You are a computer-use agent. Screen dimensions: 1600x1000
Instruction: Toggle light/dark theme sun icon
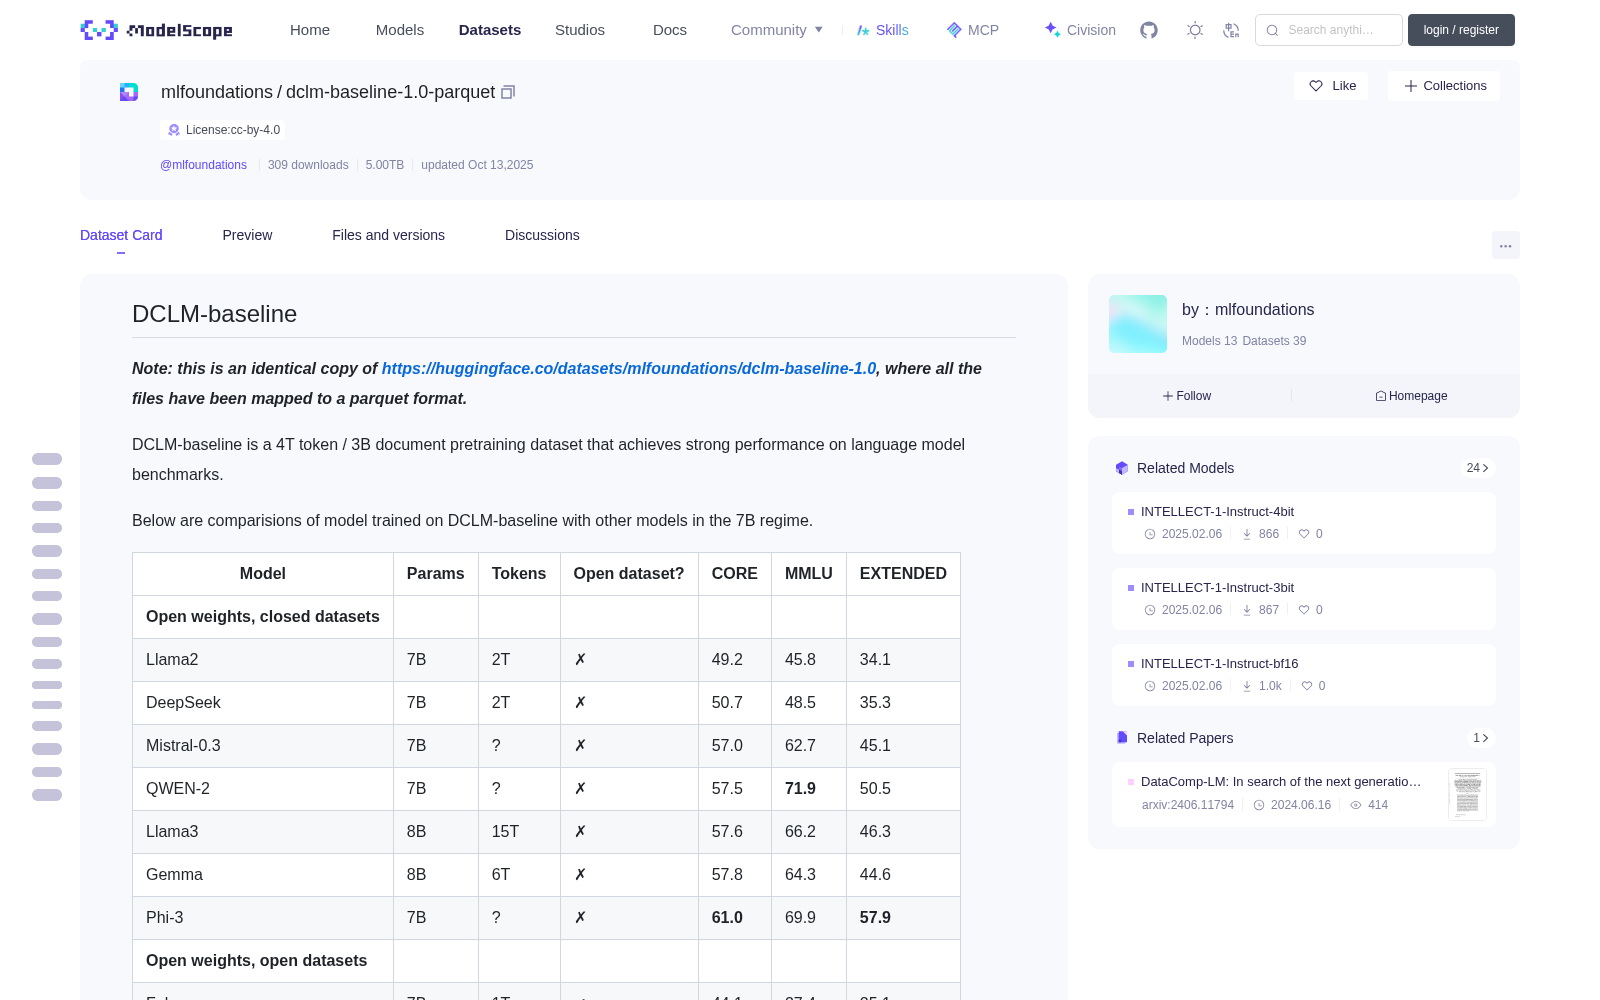point(1195,30)
